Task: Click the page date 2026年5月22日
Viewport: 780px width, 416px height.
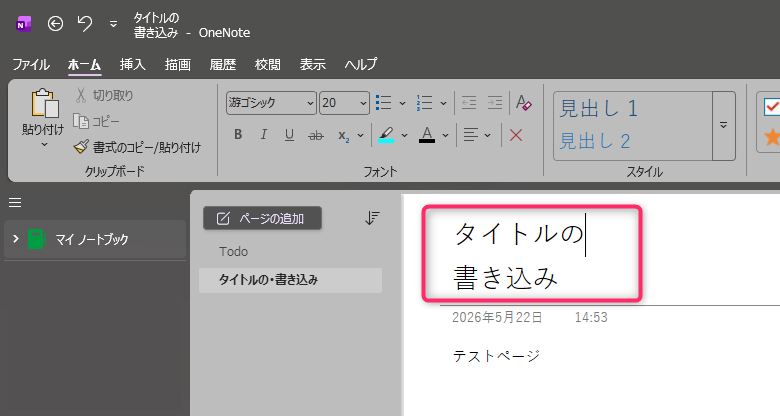Action: point(496,317)
